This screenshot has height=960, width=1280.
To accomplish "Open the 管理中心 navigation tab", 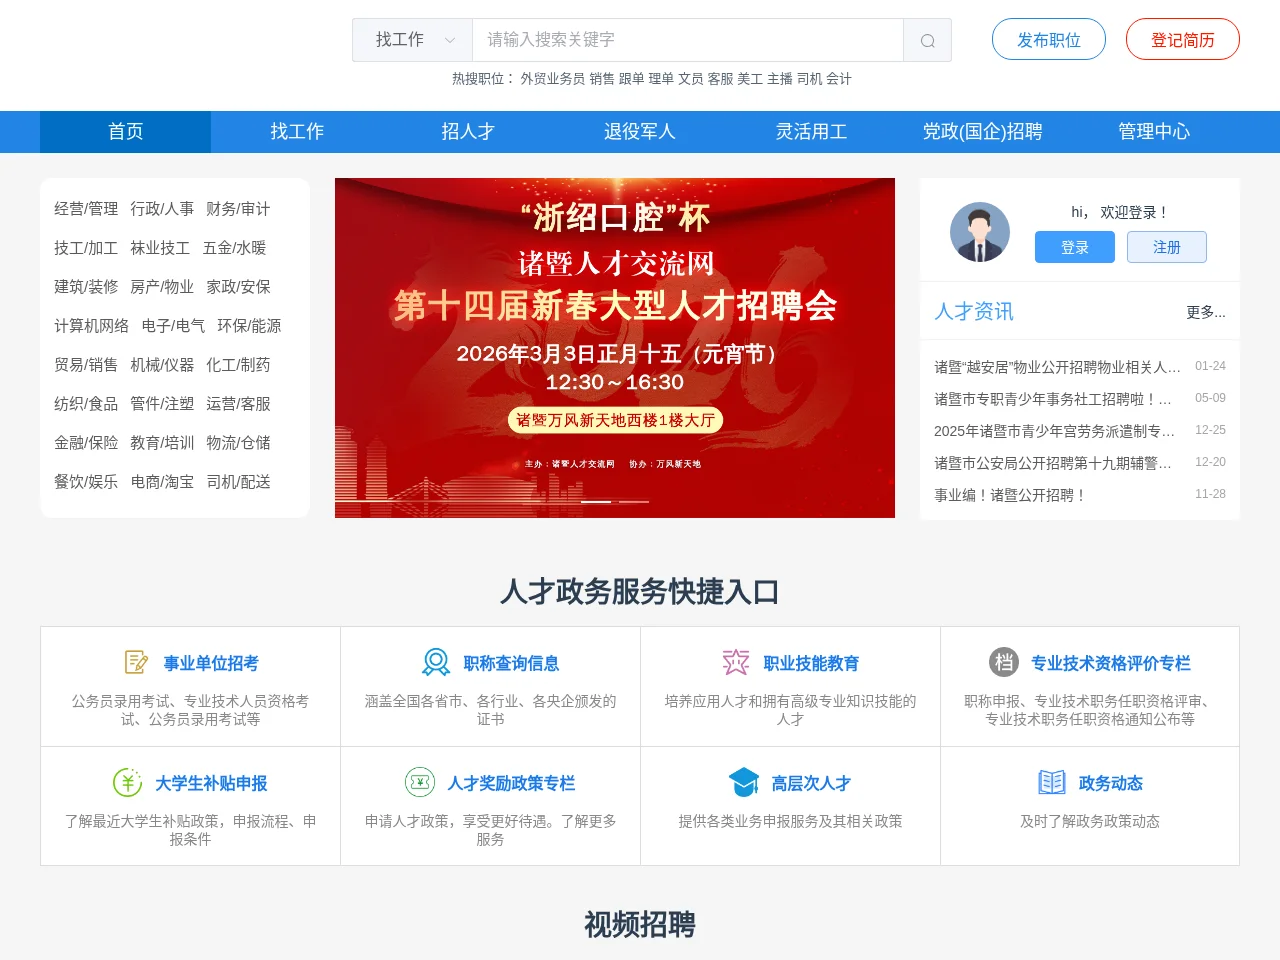I will click(x=1154, y=132).
